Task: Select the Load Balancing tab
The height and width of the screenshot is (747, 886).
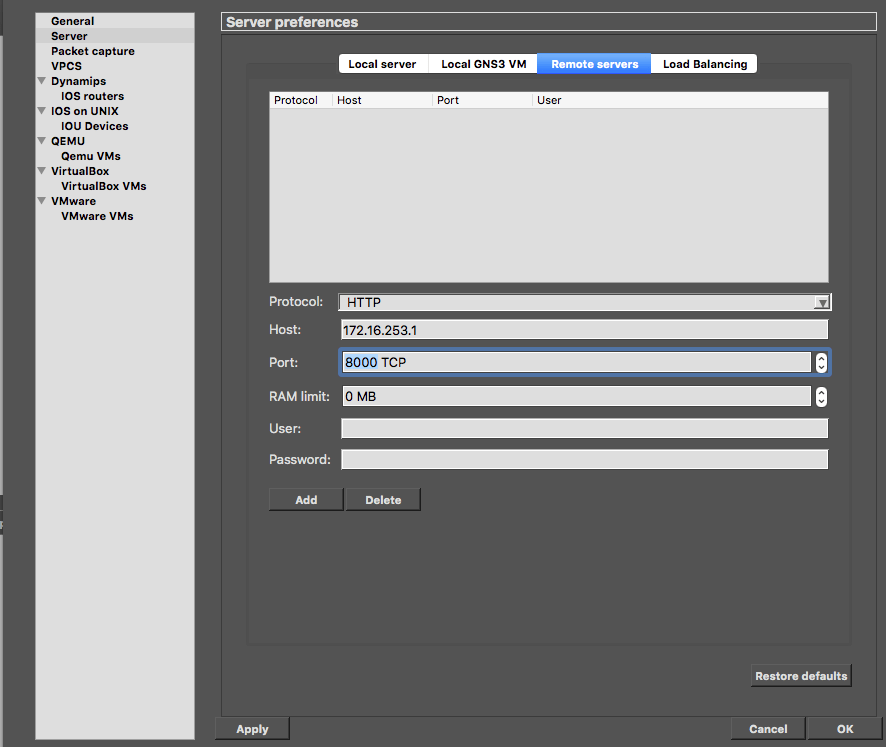Action: [x=704, y=63]
